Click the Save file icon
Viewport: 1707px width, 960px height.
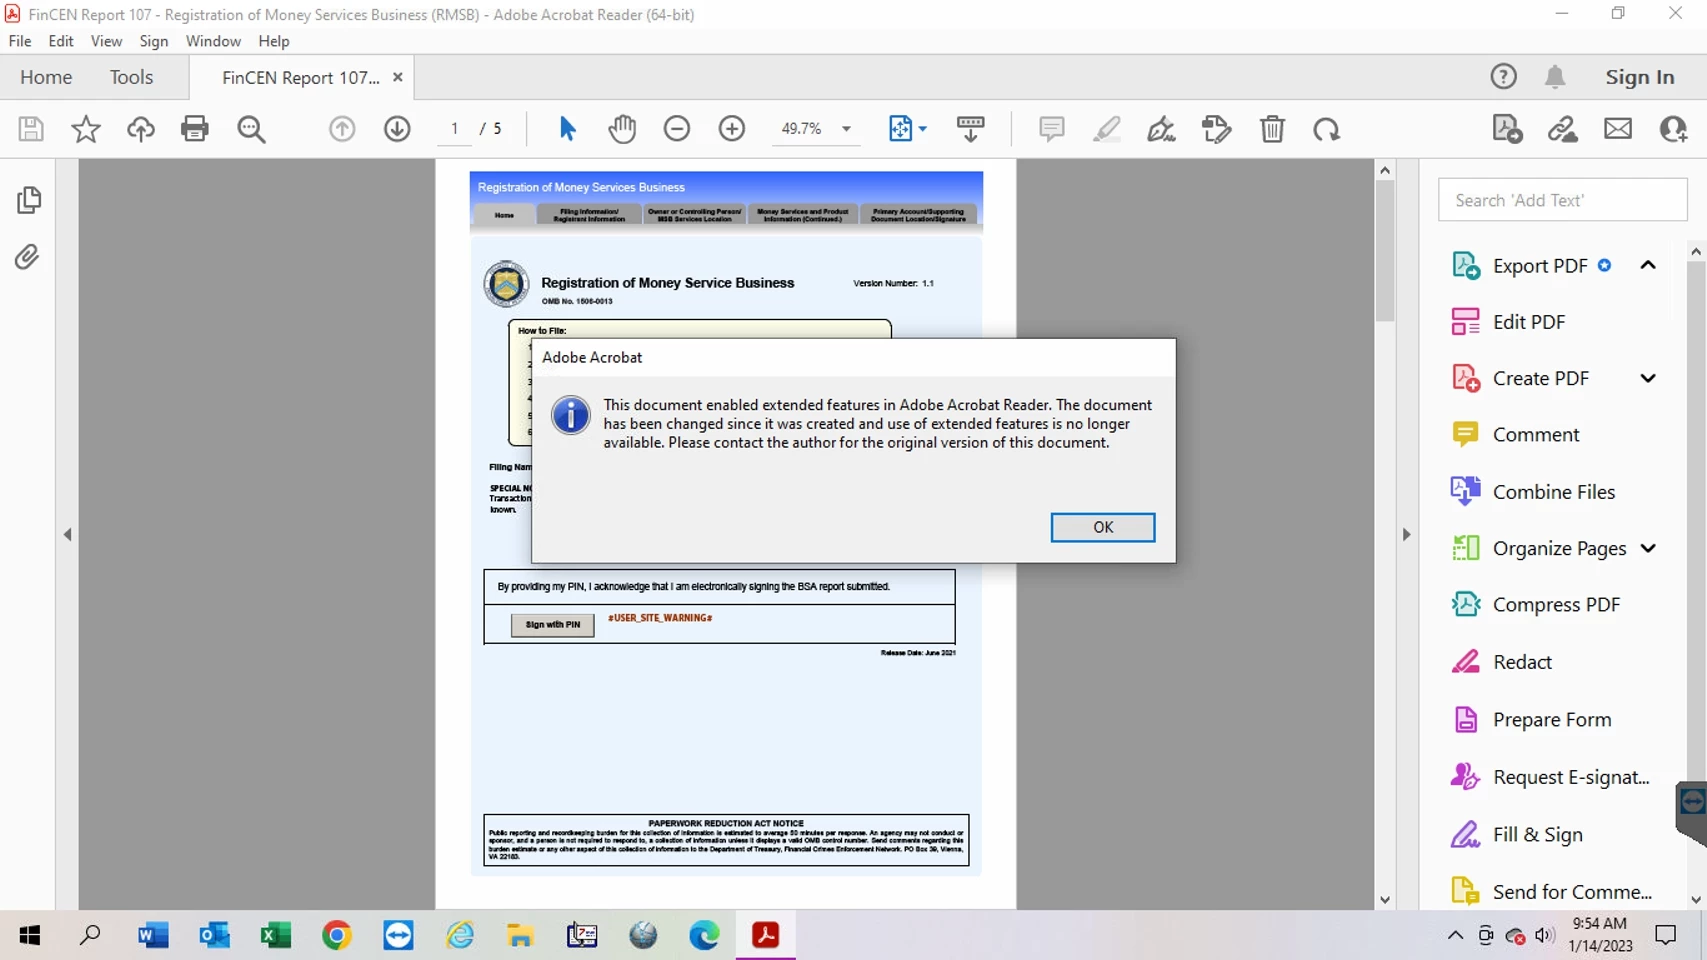(x=31, y=129)
